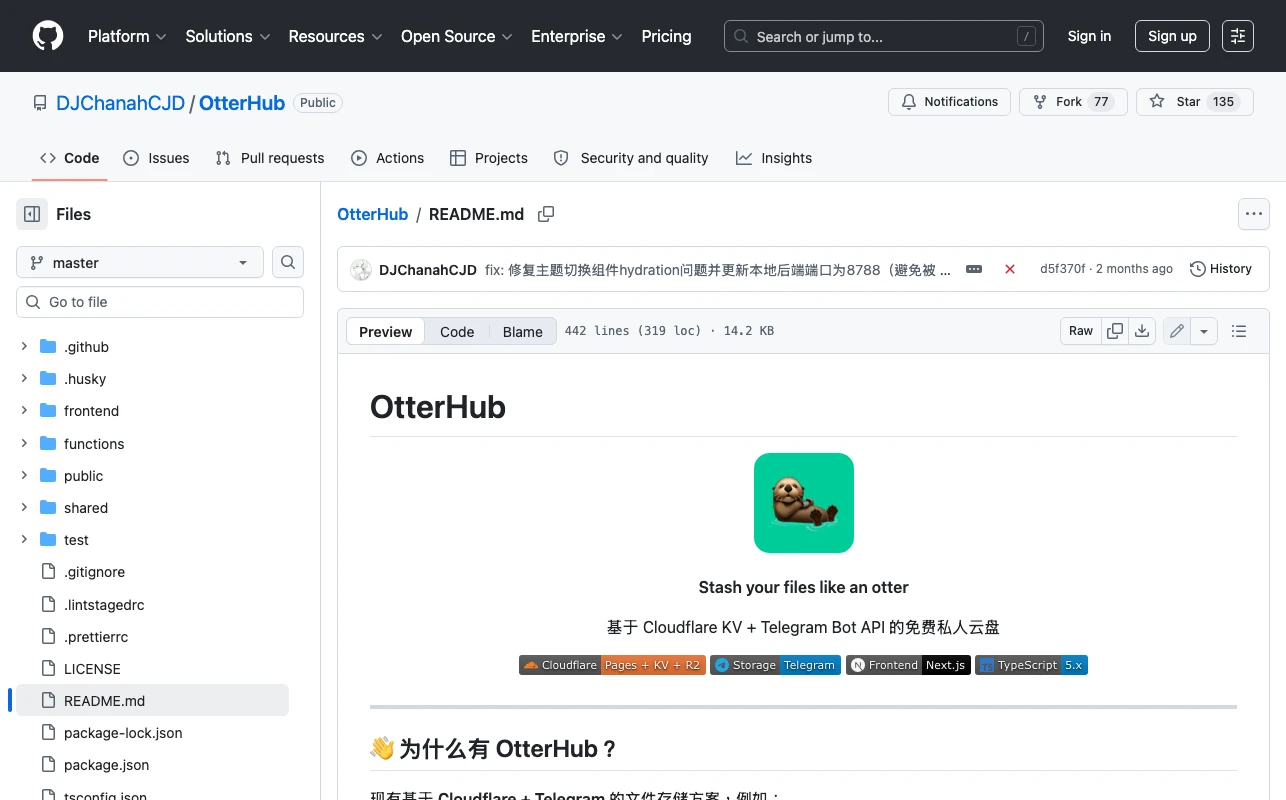Viewport: 1286px width, 800px height.
Task: Copy raw file contents
Action: pyautogui.click(x=1115, y=331)
